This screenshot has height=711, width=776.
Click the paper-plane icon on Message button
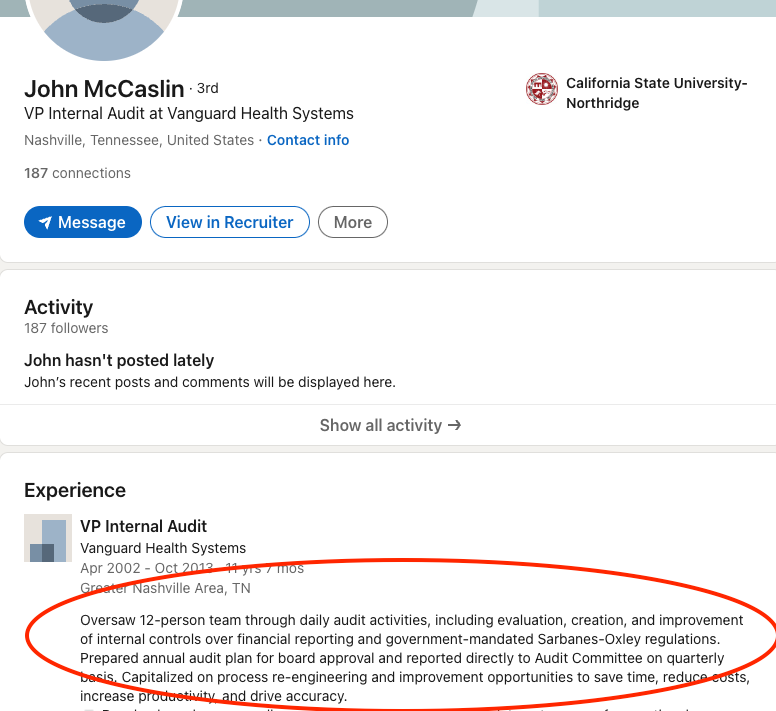click(x=45, y=223)
